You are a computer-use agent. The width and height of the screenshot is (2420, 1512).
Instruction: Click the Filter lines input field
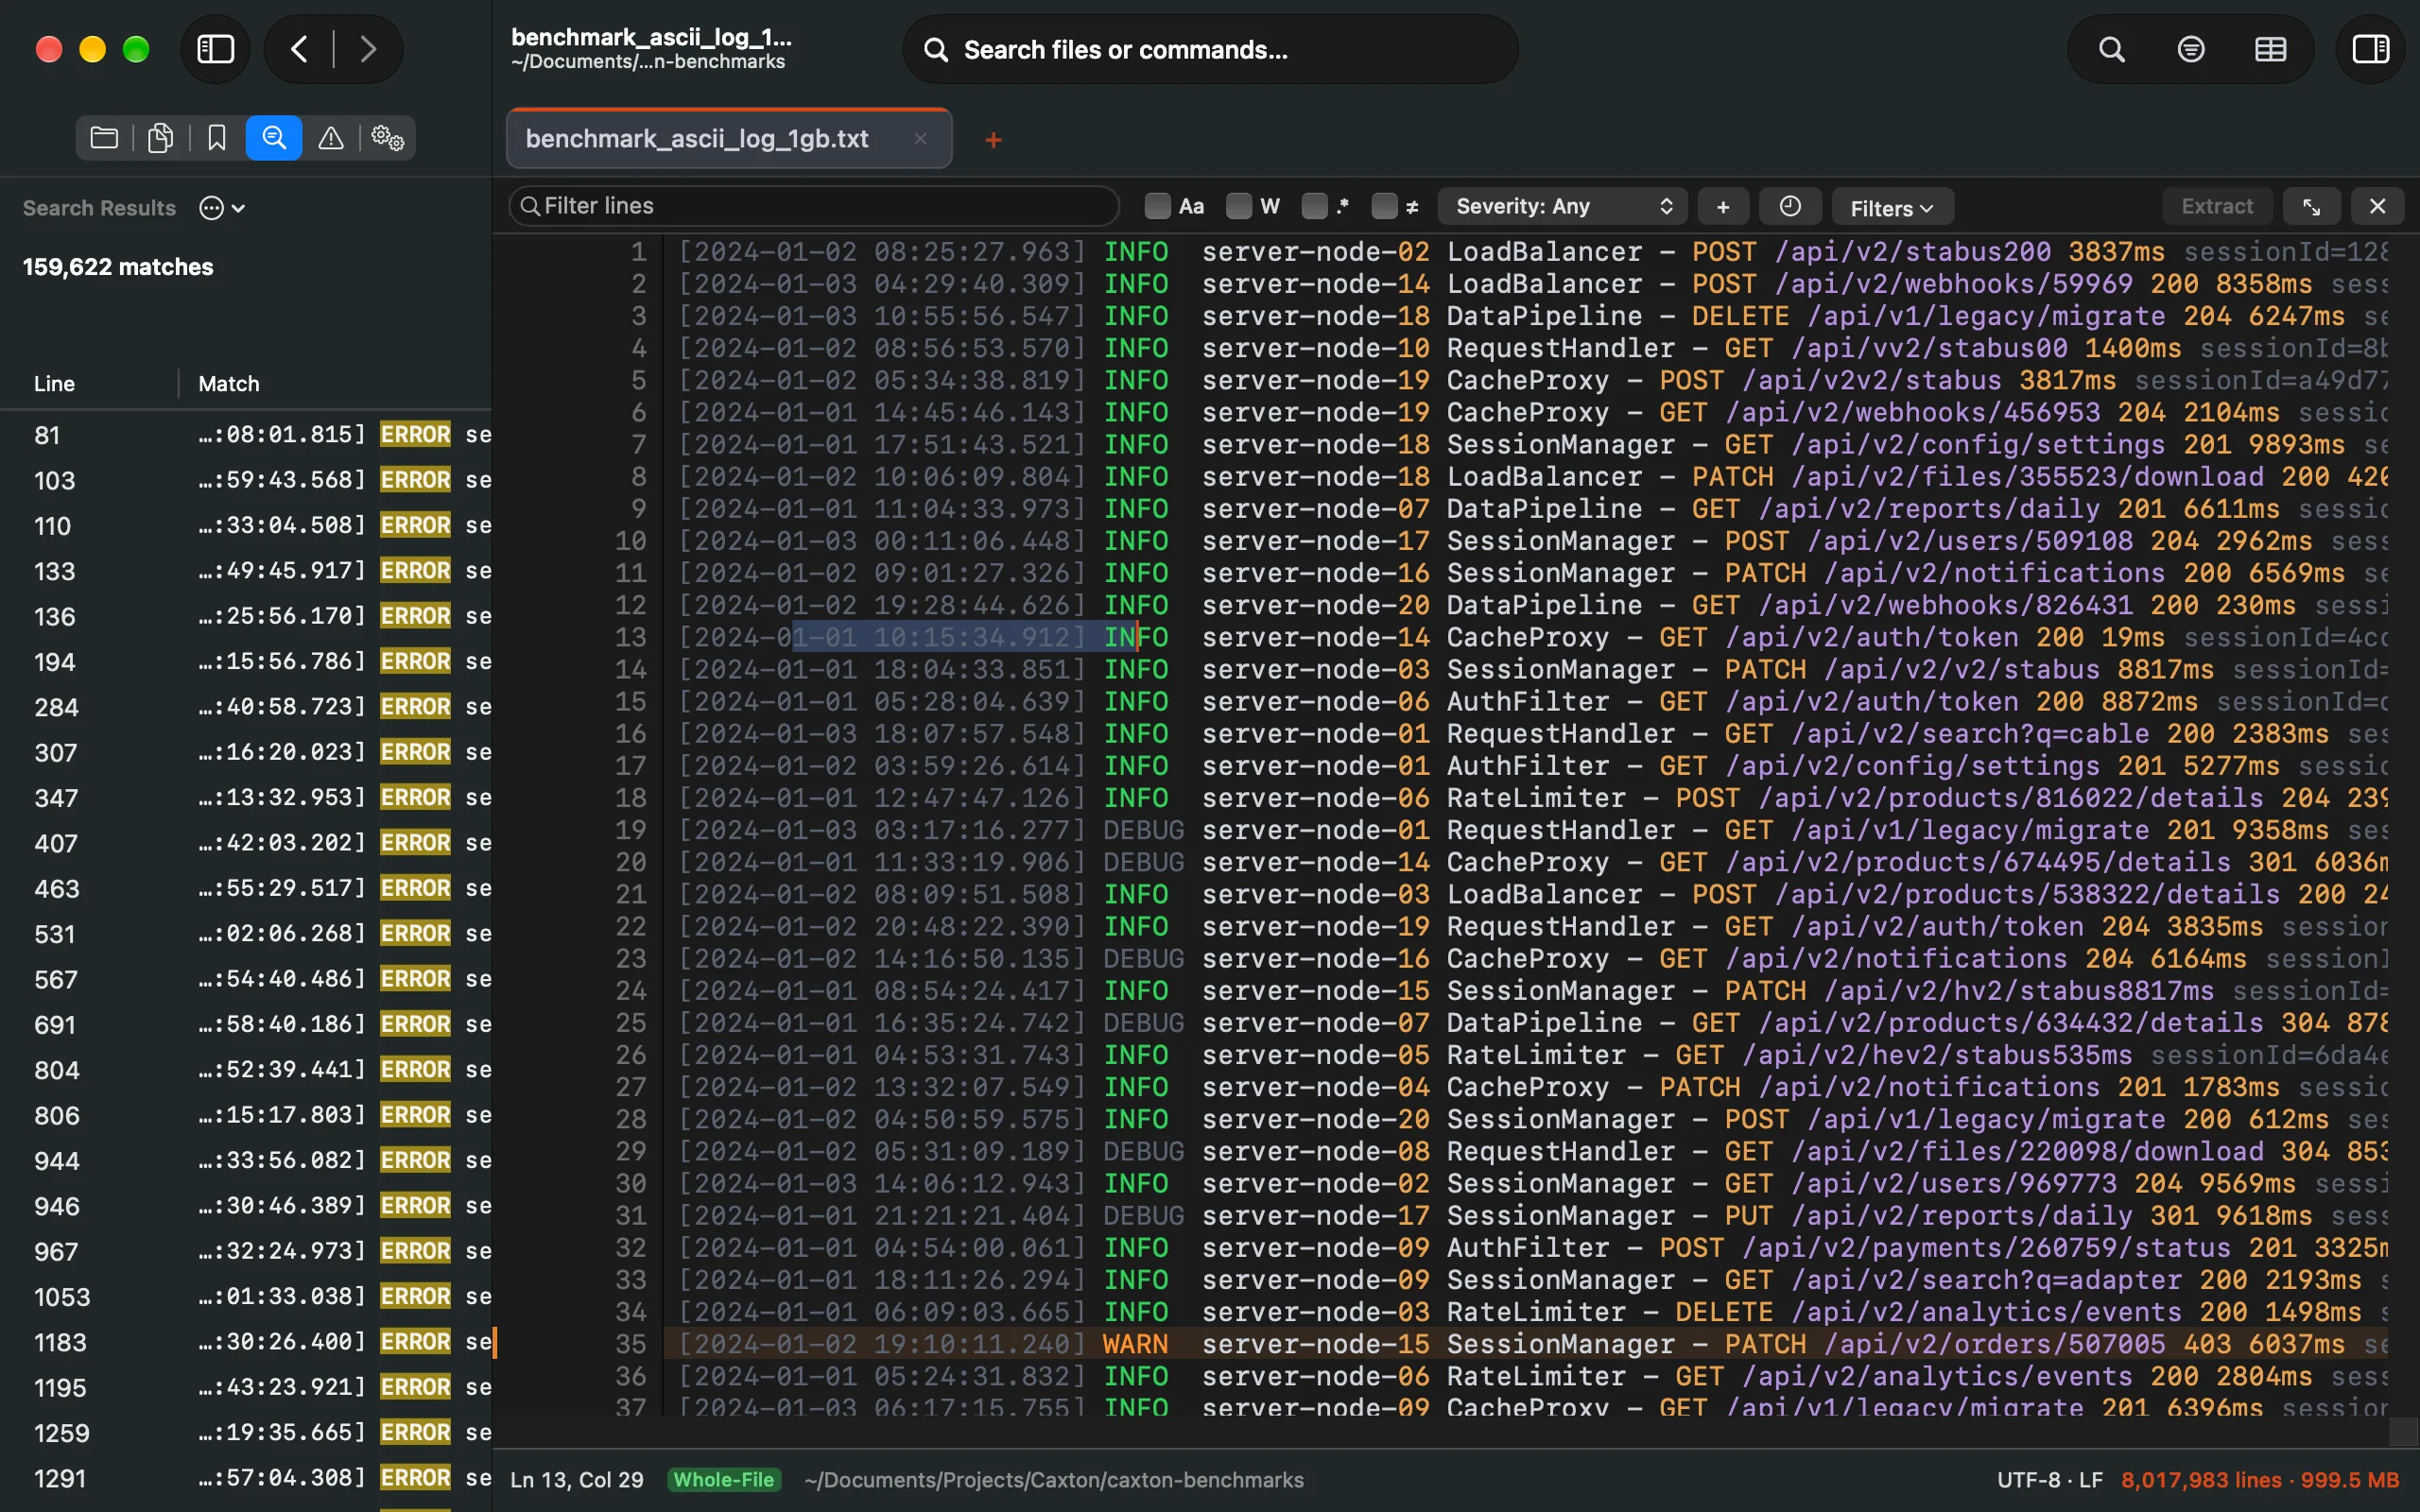tap(814, 206)
